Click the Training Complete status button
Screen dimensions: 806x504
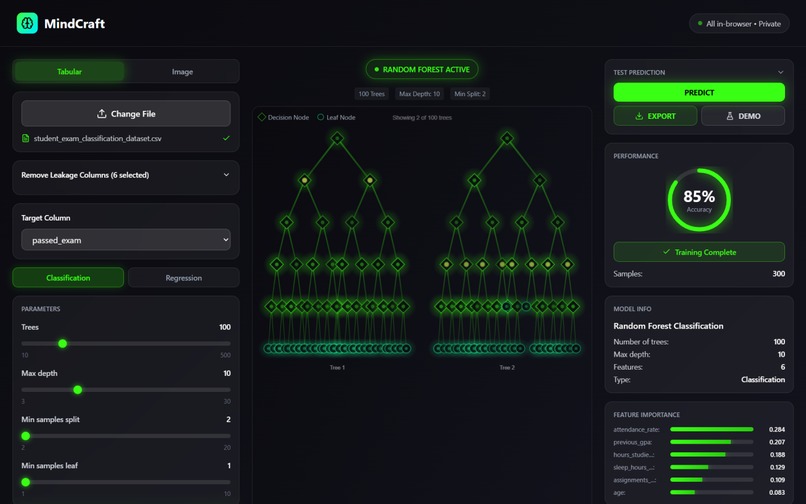tap(699, 252)
